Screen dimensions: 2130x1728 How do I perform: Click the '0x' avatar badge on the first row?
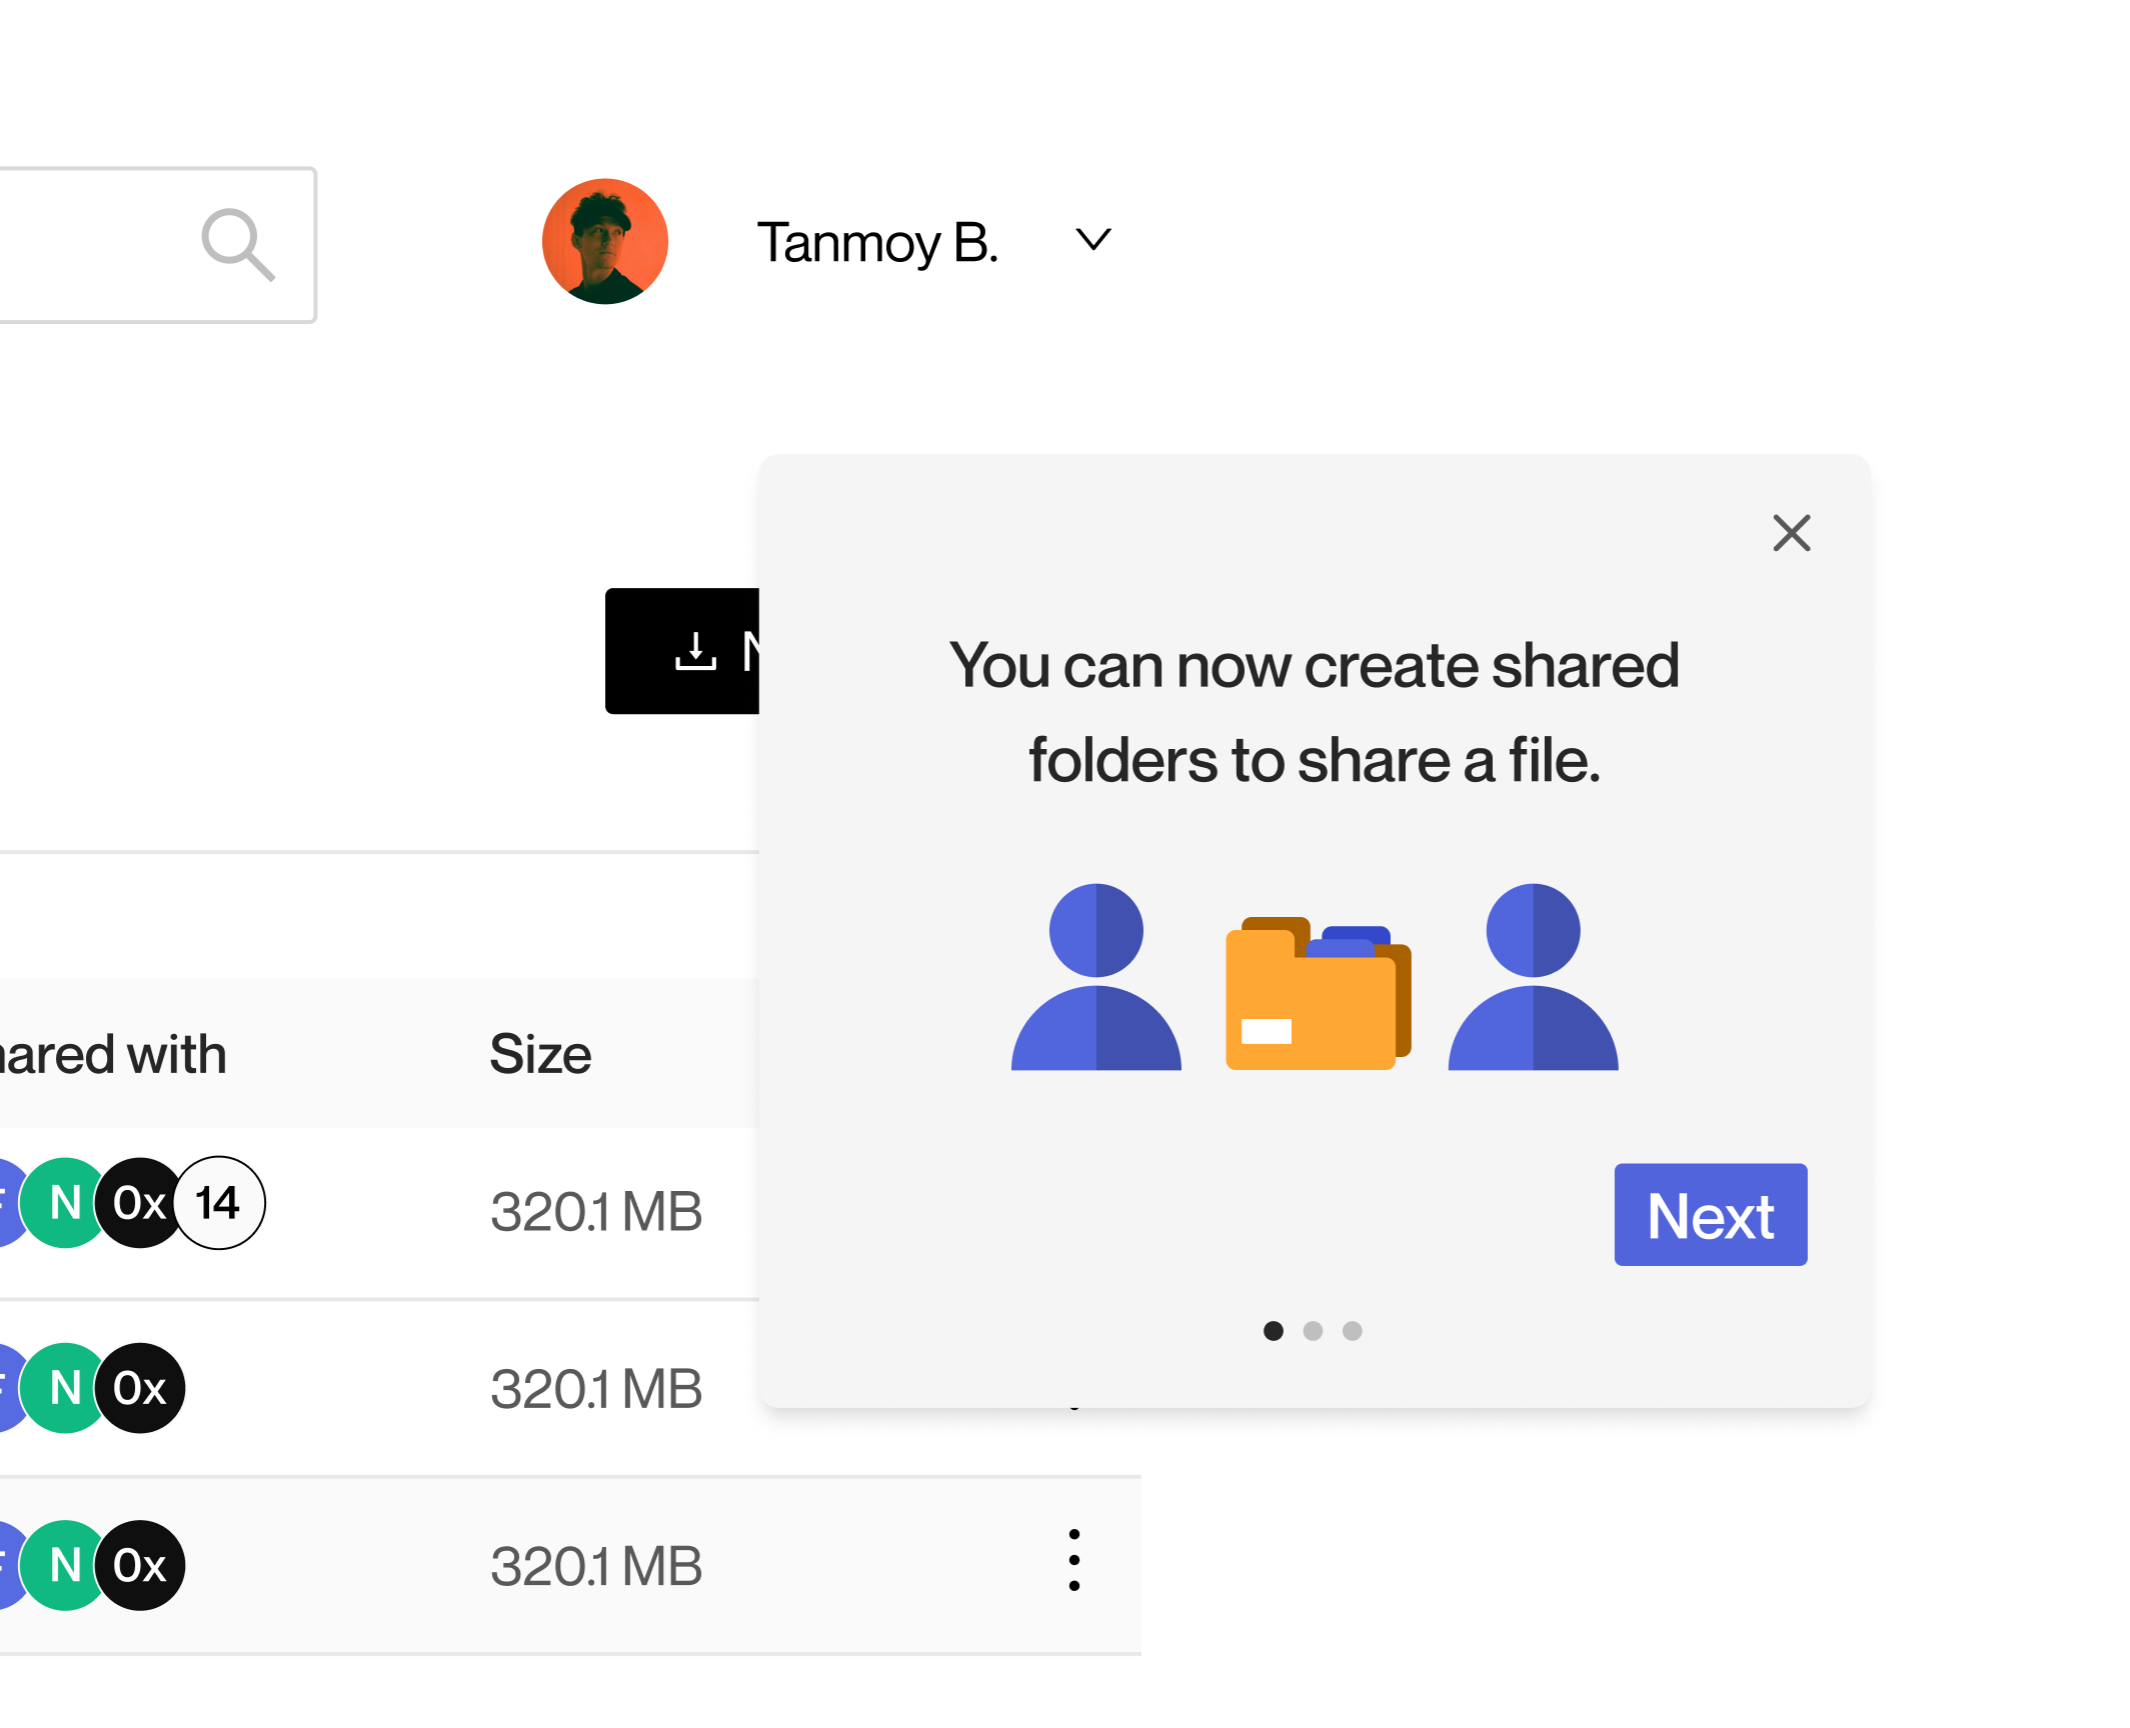tap(139, 1203)
